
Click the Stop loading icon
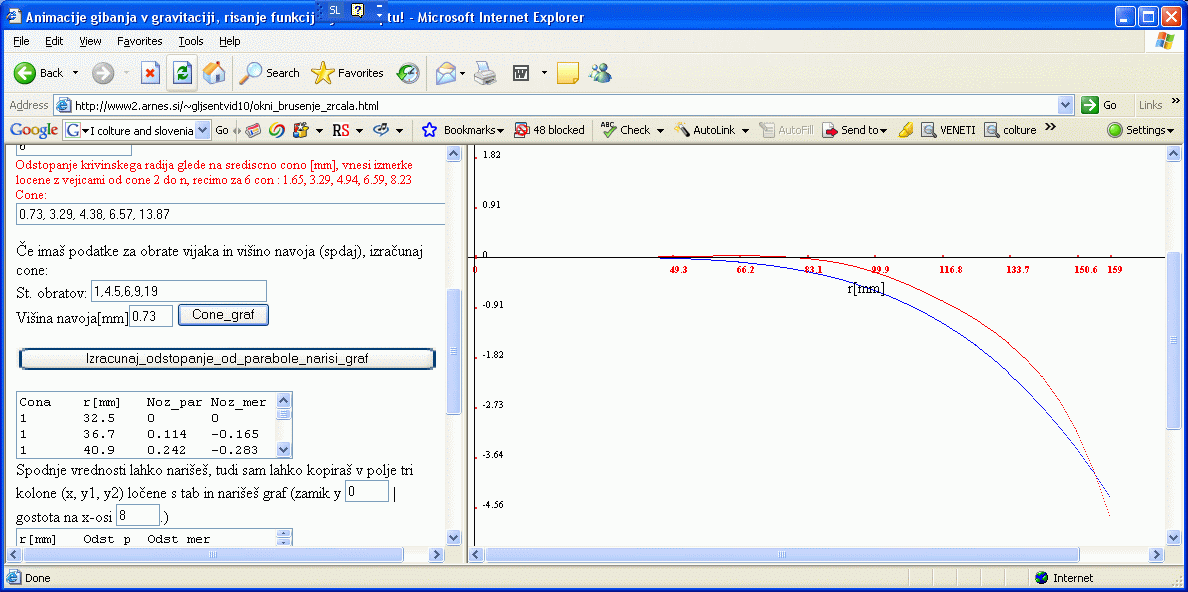(x=150, y=73)
